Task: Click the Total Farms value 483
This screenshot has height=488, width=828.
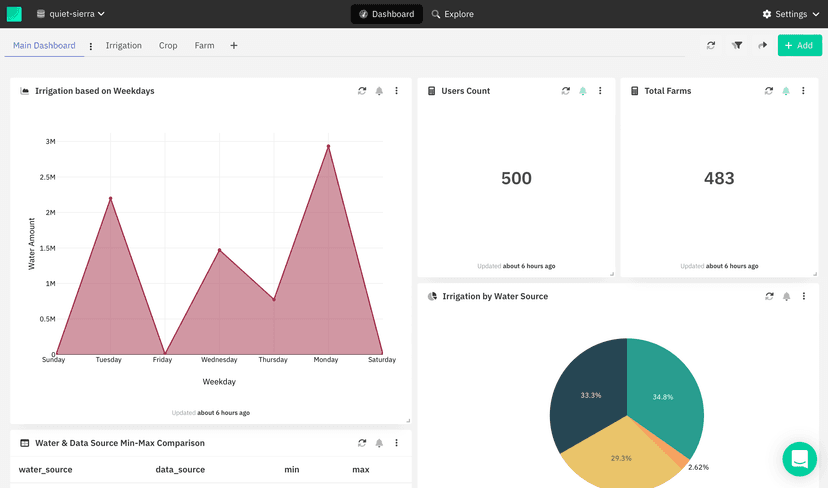Action: tap(719, 179)
